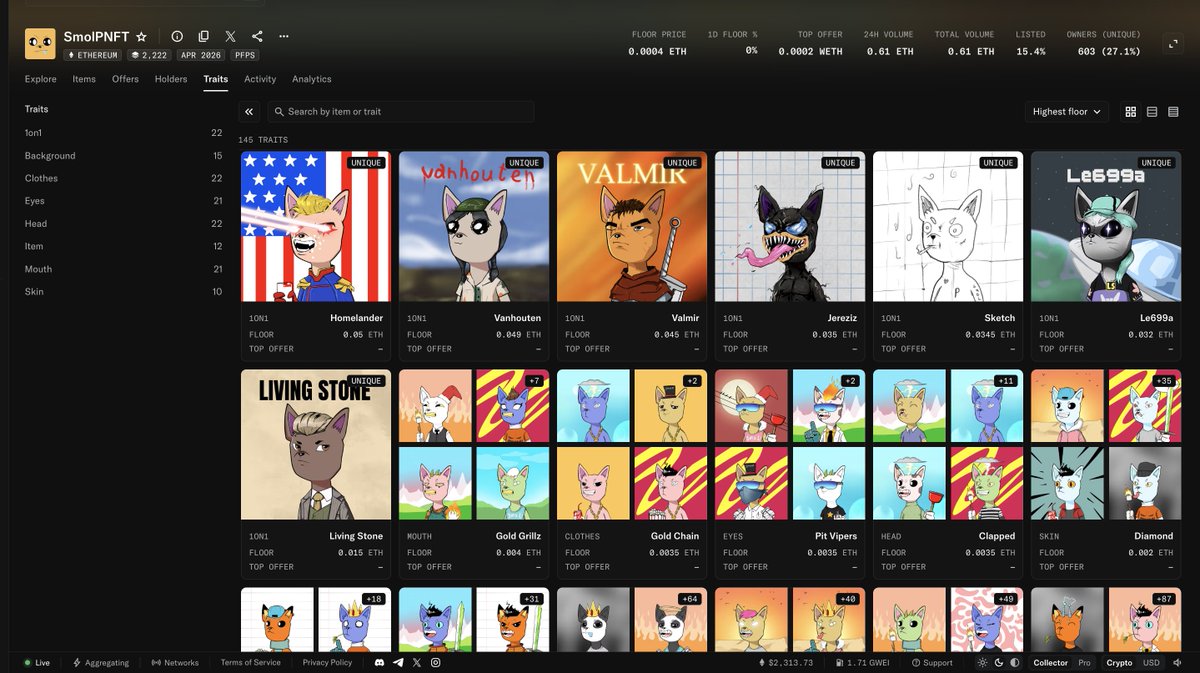1200x673 pixels.
Task: Open the Telegram icon in the footer
Action: (x=398, y=663)
